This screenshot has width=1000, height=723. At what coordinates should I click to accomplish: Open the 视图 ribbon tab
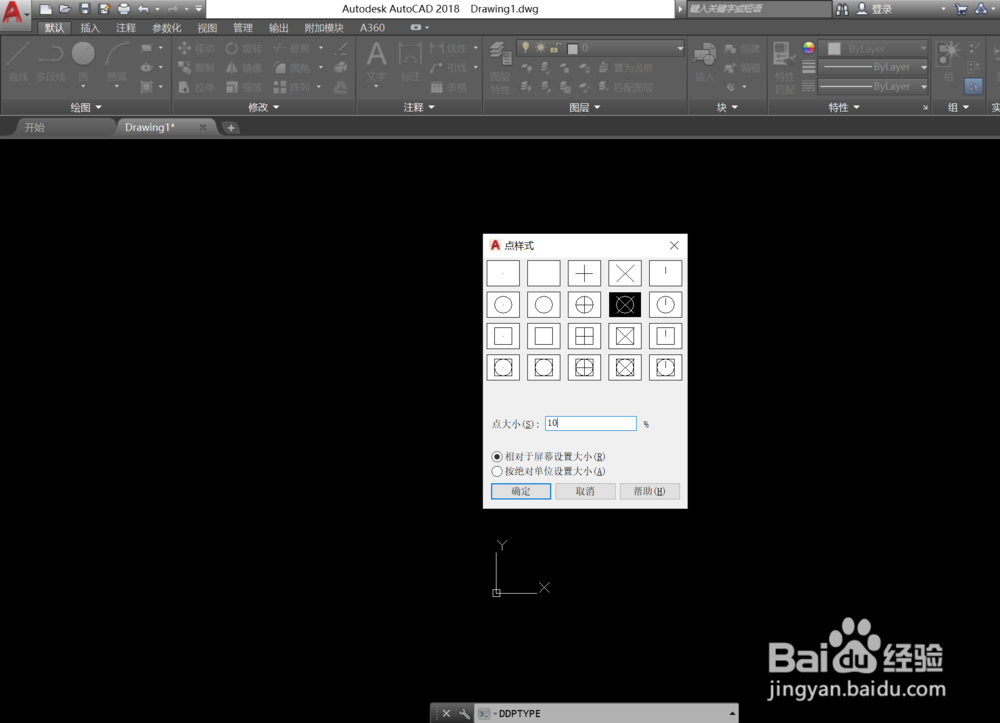click(207, 27)
